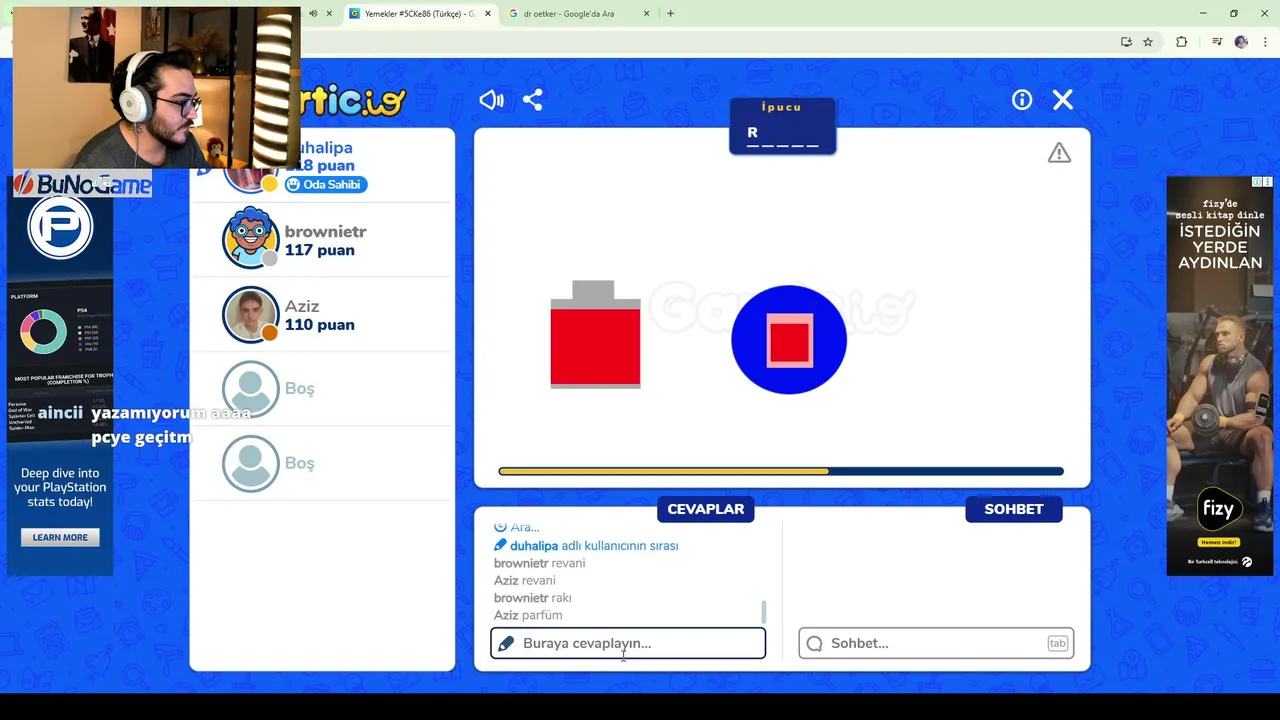Click the '110 puan' score
This screenshot has width=1280, height=720.
tap(319, 324)
